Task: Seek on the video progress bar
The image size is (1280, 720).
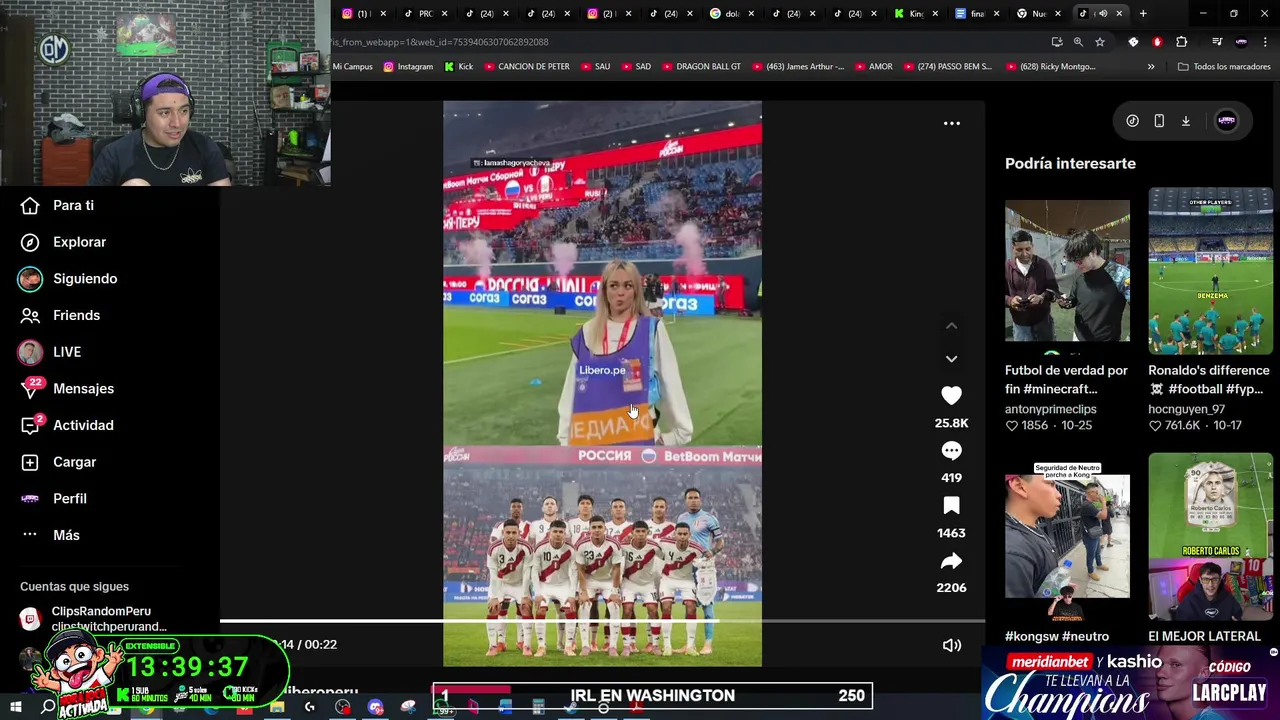Action: pos(602,621)
